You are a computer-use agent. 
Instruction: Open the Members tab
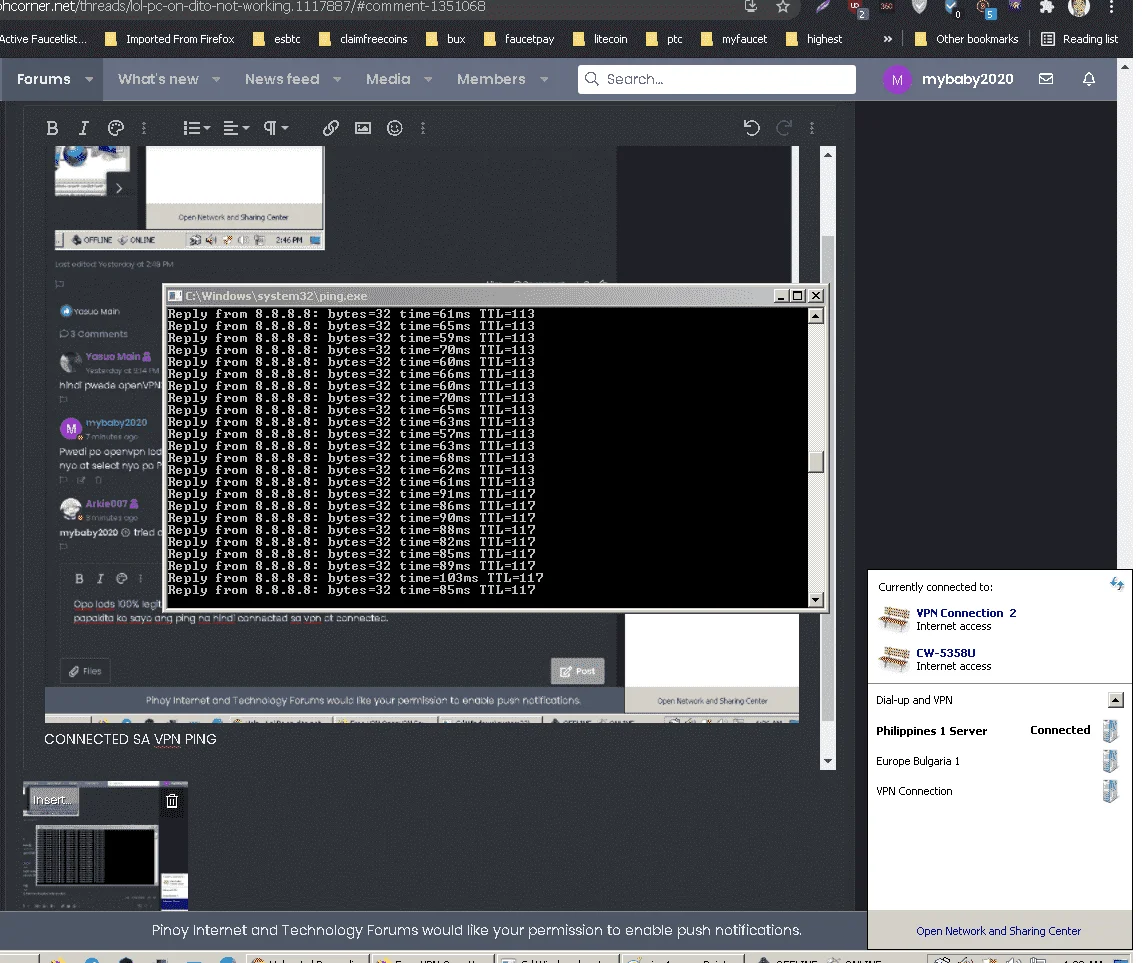click(491, 79)
